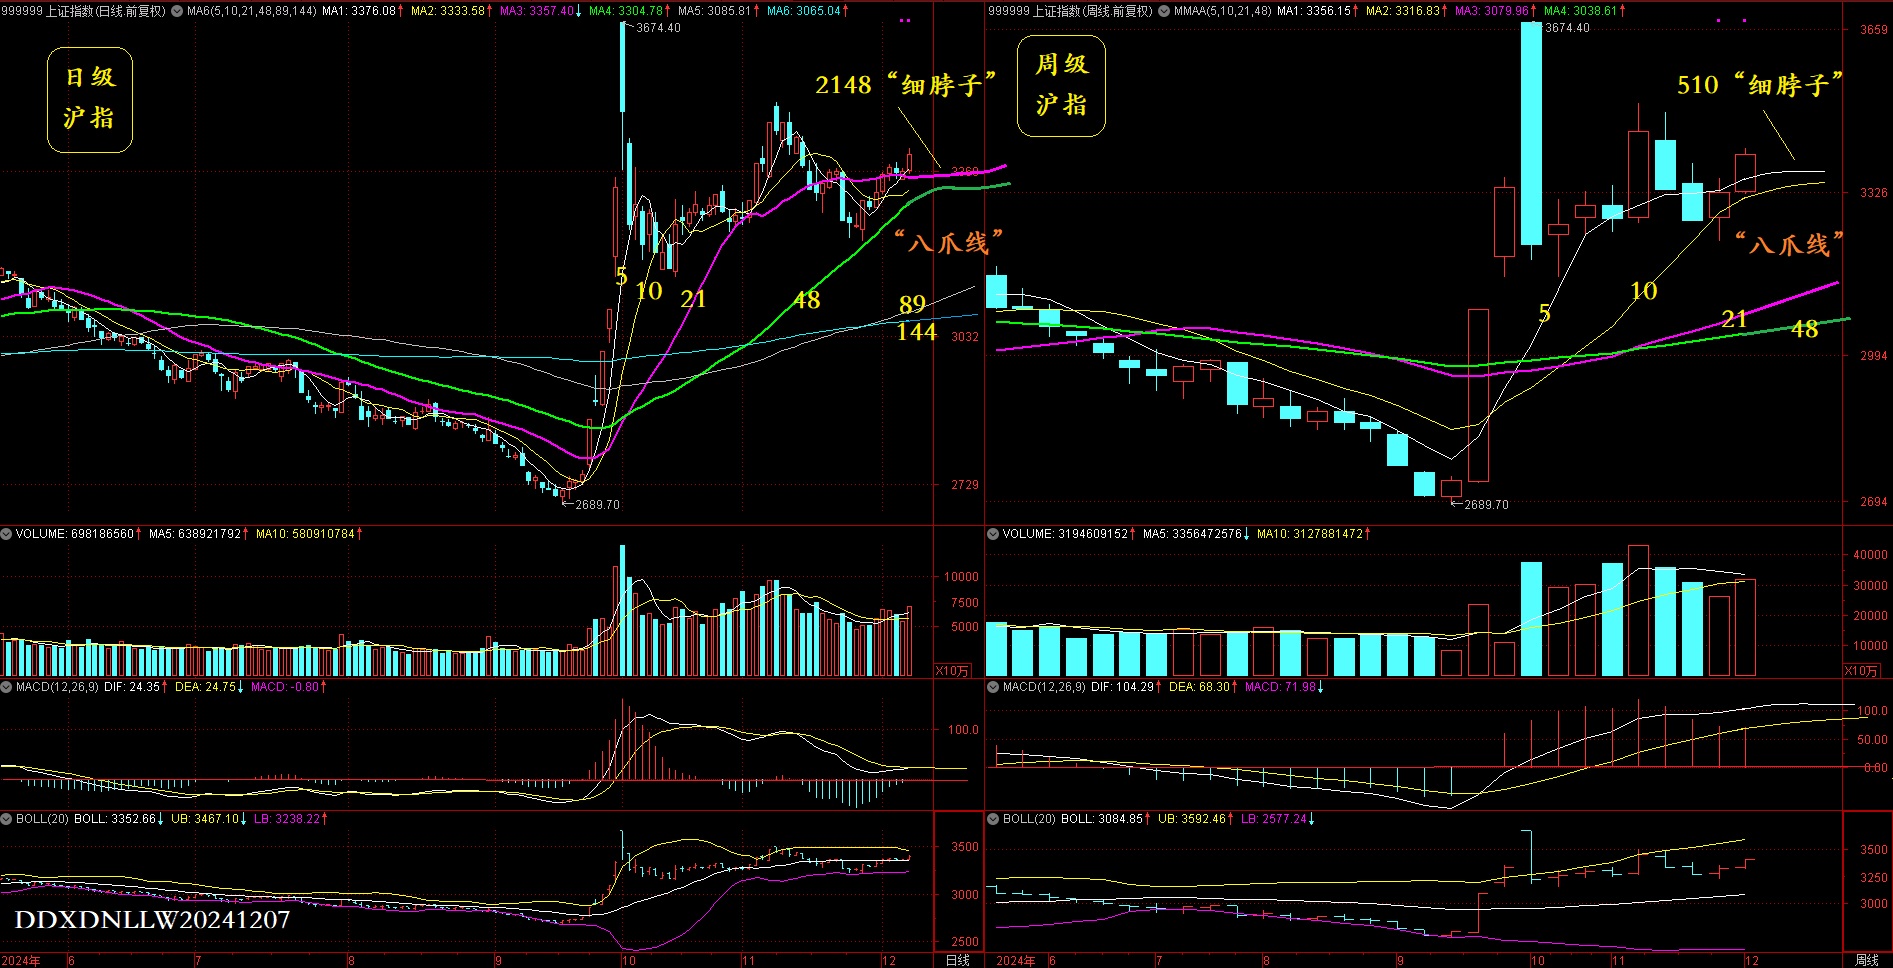1893x968 pixels.
Task: Click the daily volume X10万 unit label
Action: pos(952,671)
